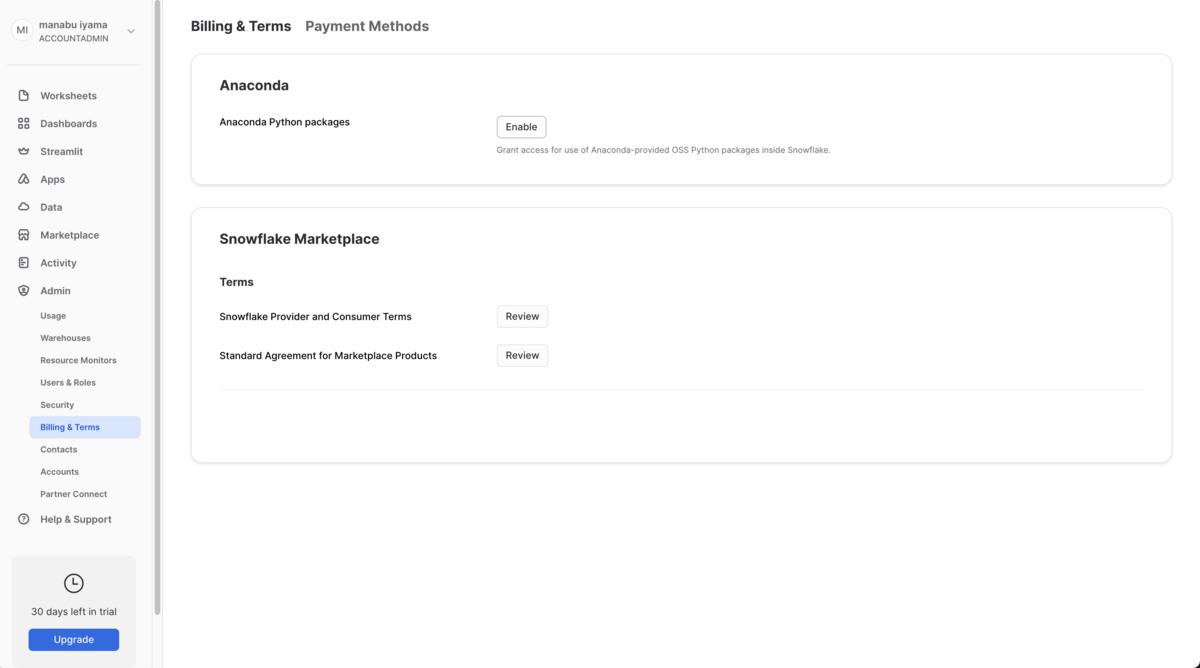Navigate to Apps in sidebar
Screen dimensions: 1200x668
click(x=52, y=180)
